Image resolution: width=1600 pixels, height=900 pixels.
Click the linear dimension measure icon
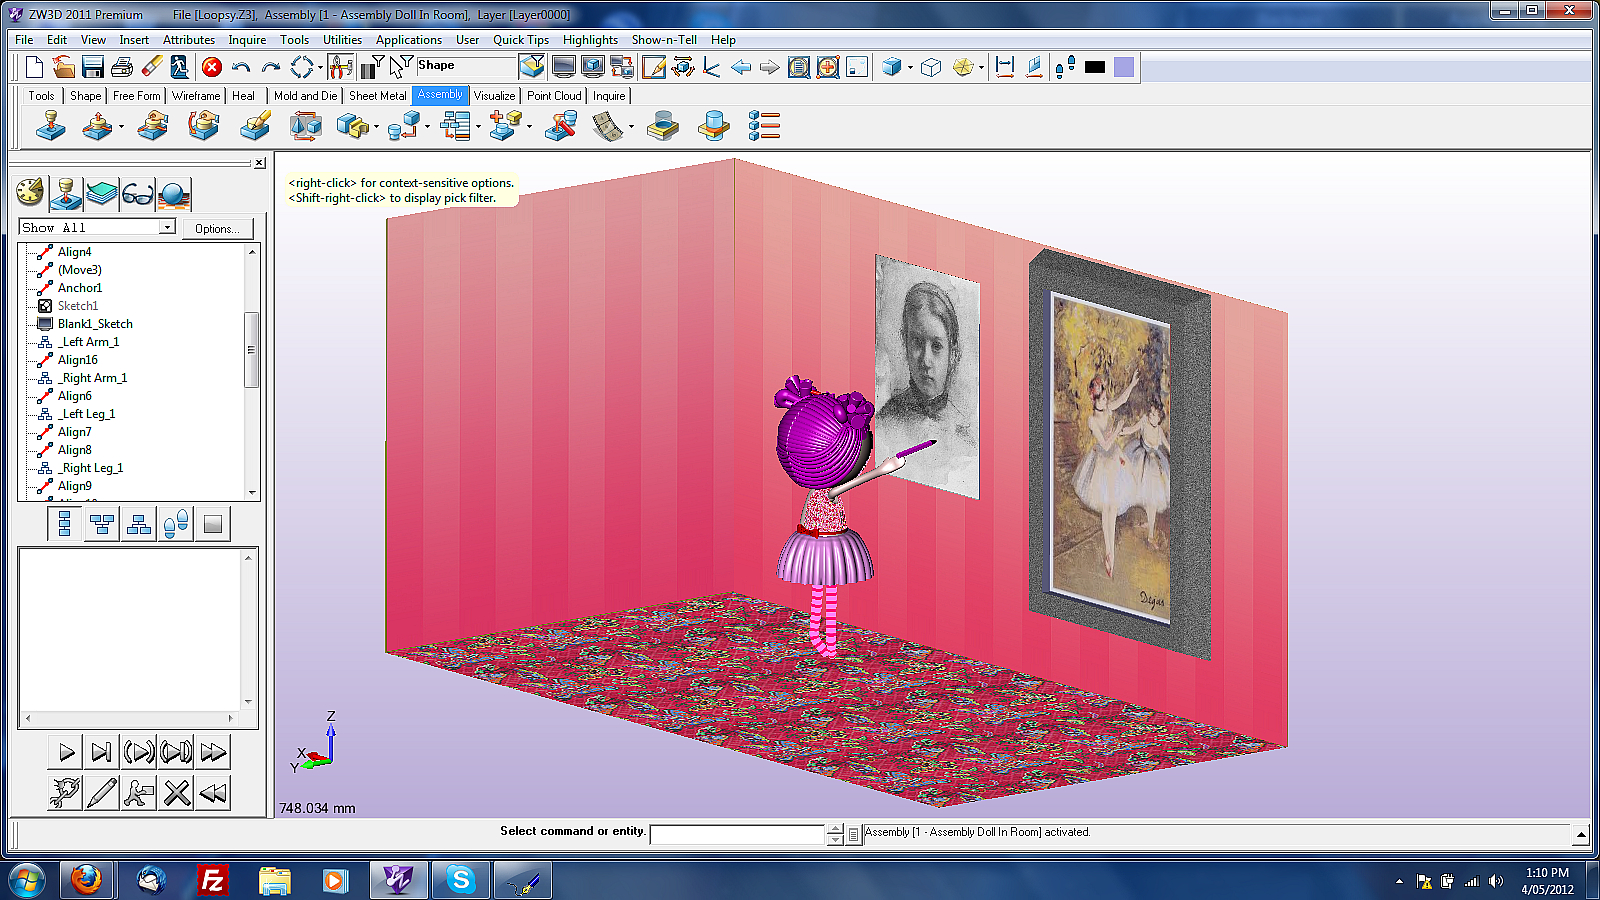1005,67
